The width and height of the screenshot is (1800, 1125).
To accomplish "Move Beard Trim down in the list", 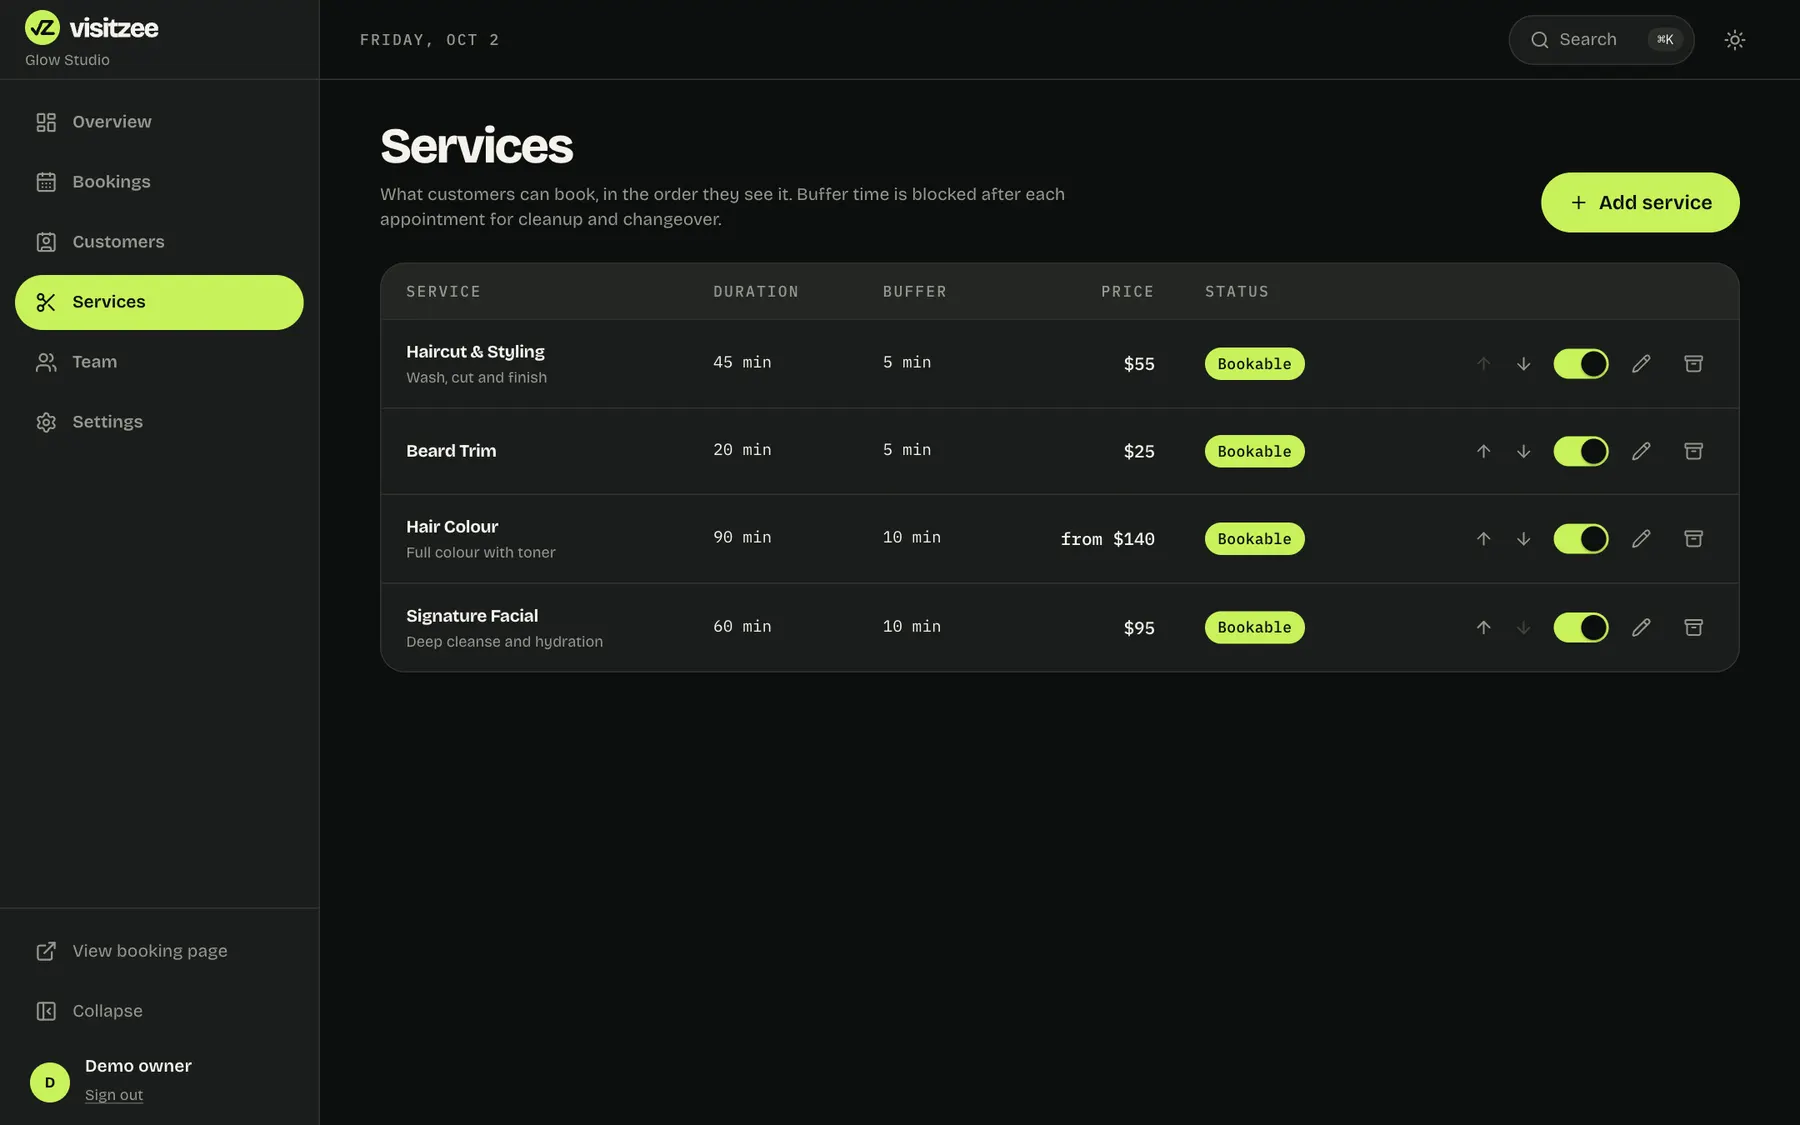I will point(1523,451).
